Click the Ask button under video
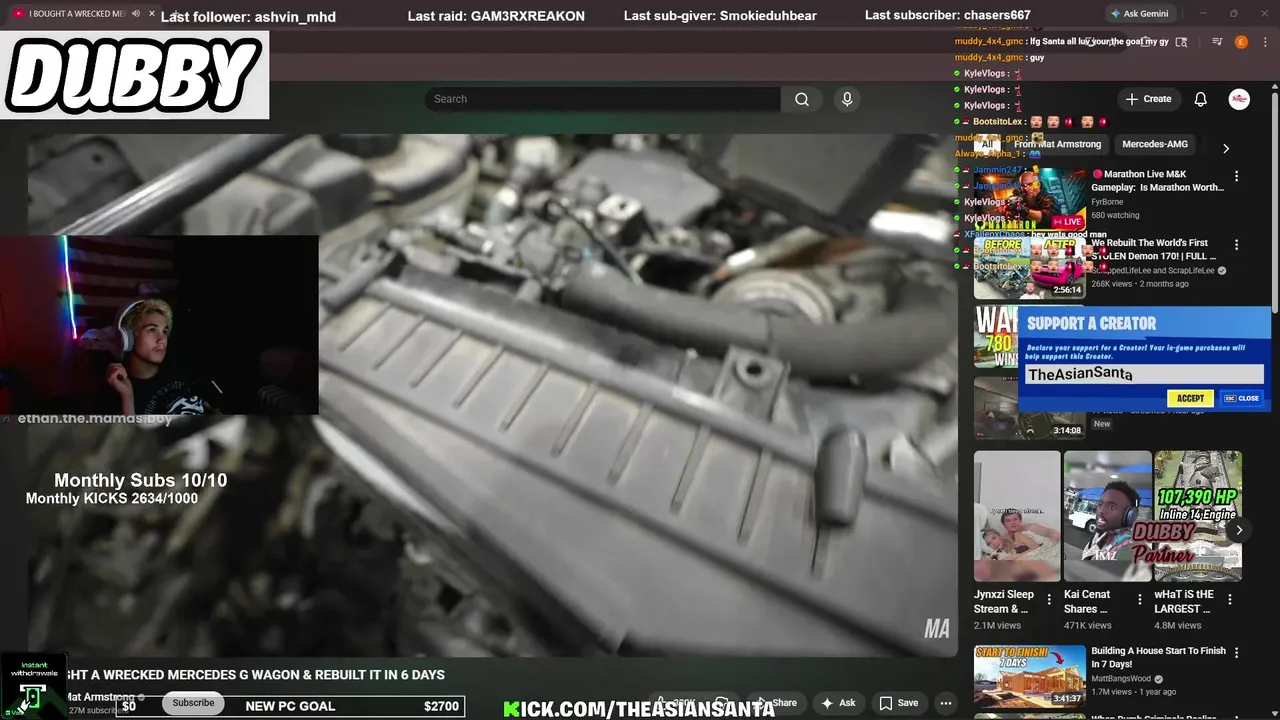 click(x=838, y=703)
